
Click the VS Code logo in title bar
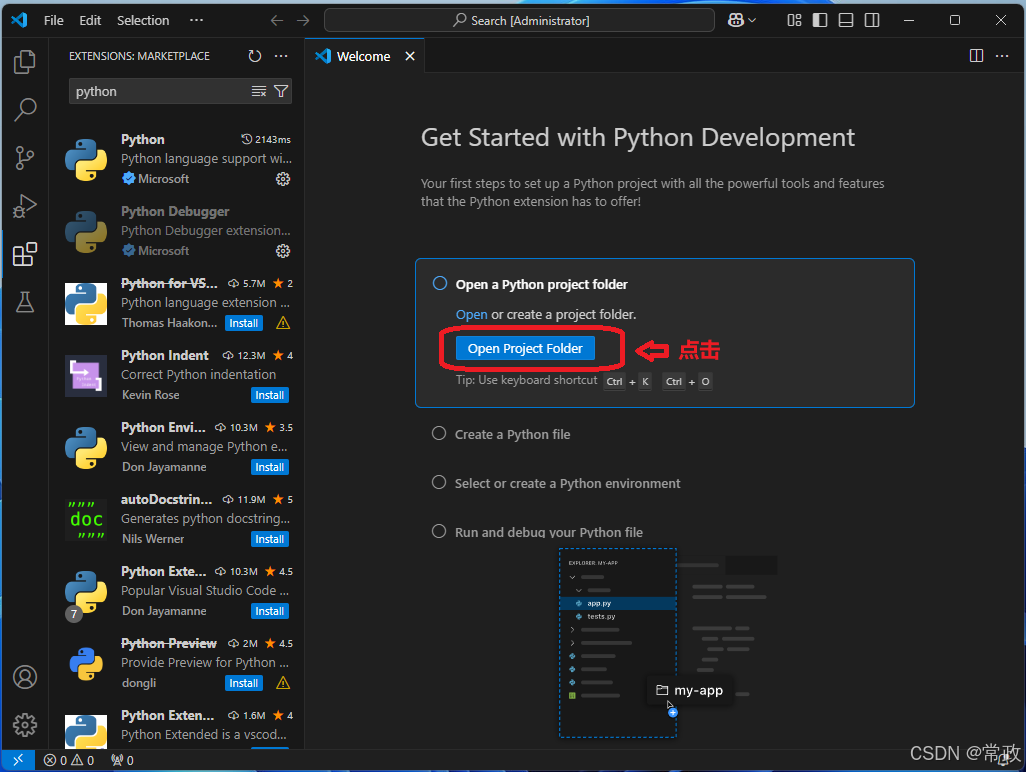[x=19, y=20]
